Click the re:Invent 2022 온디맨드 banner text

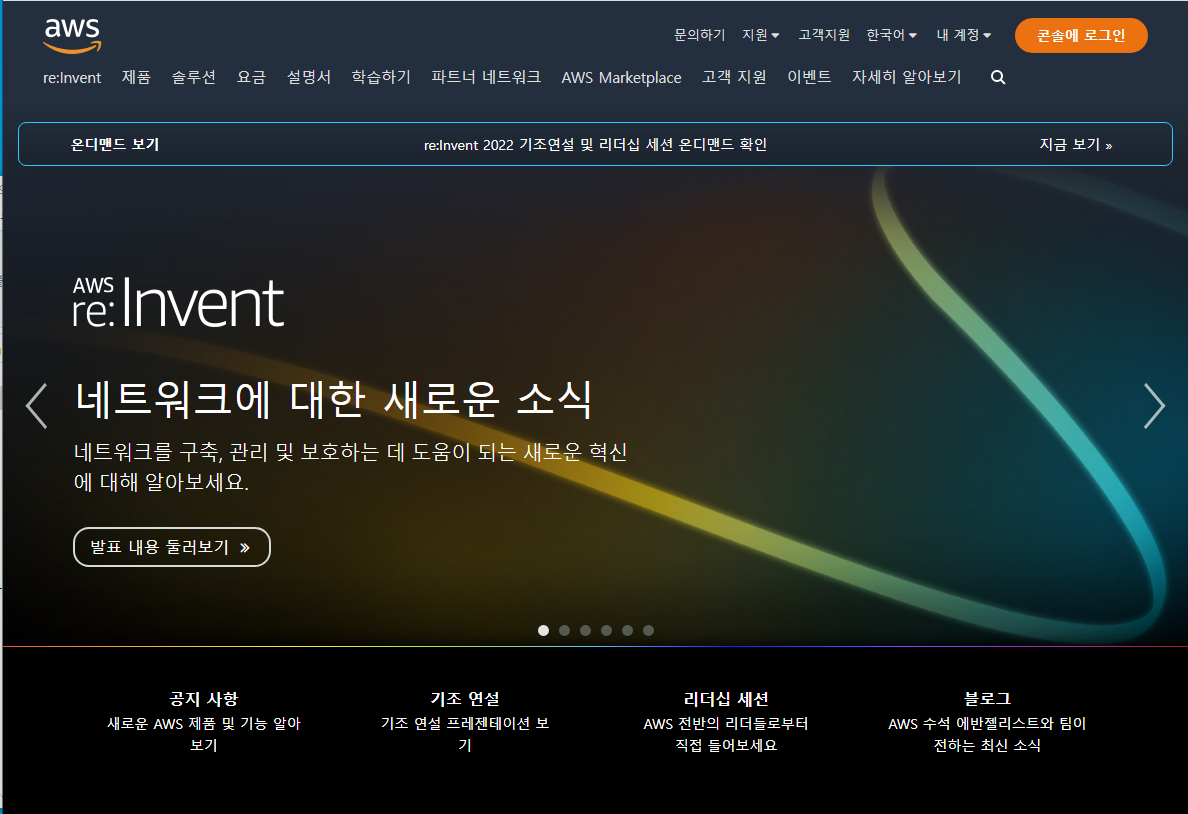[596, 145]
